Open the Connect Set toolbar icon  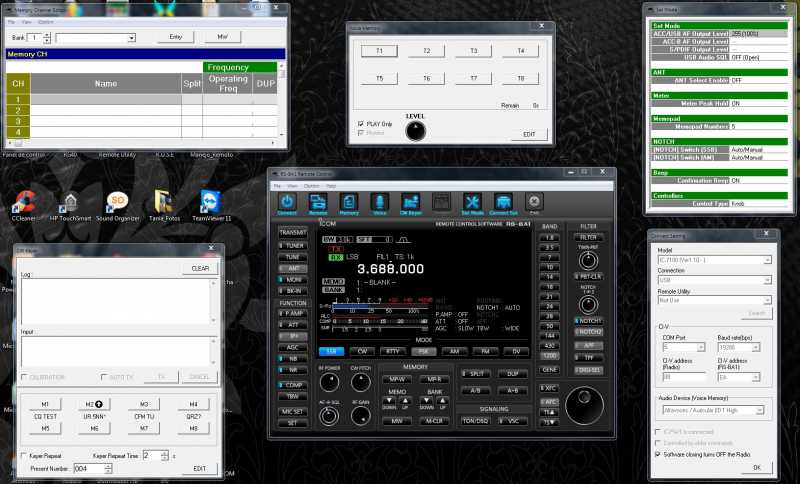click(503, 202)
